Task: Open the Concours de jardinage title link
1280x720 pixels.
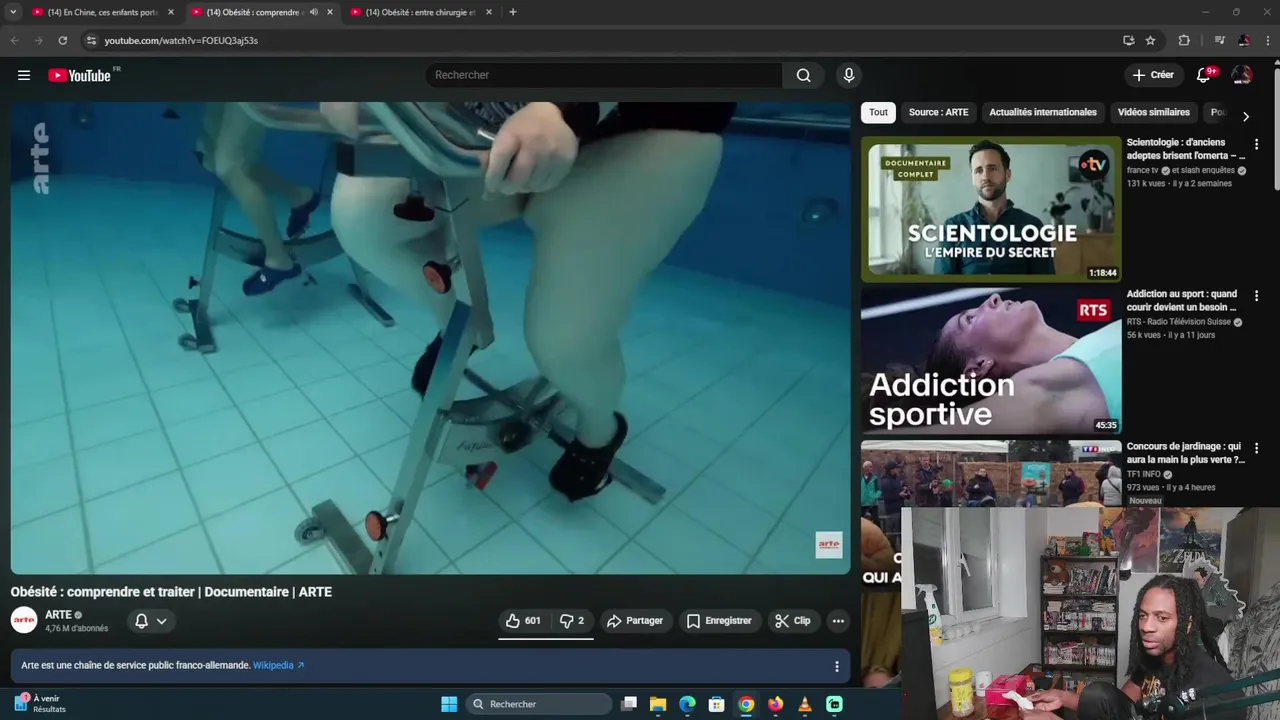Action: 1186,453
